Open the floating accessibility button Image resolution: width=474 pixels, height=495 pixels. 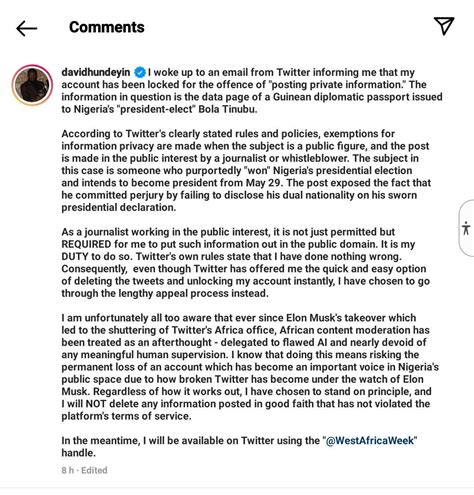click(x=466, y=228)
